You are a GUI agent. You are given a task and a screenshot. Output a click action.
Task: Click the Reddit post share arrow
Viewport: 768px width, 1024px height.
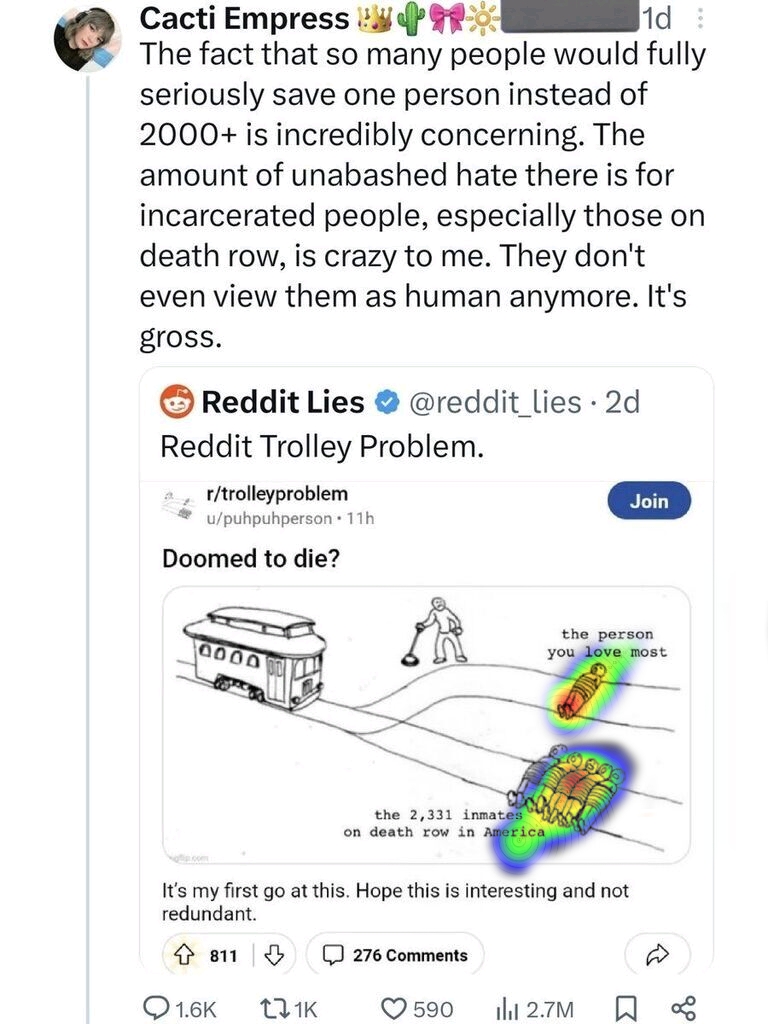pos(656,955)
